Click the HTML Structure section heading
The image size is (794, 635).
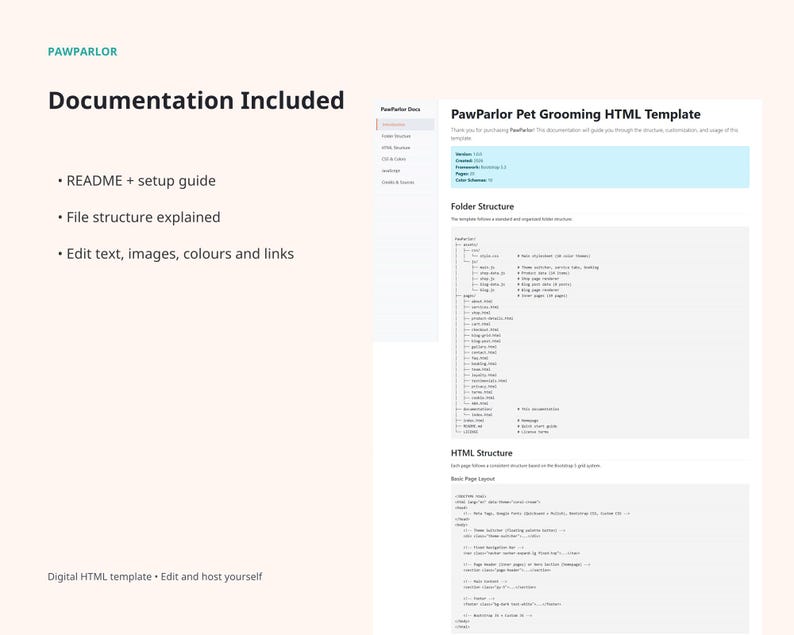coord(481,453)
